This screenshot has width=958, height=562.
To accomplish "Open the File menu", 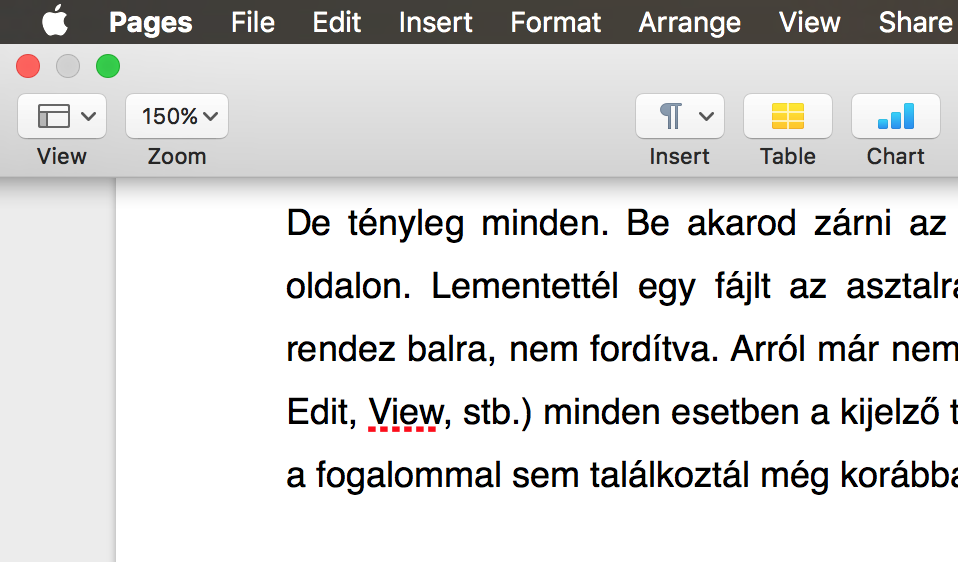I will tap(252, 22).
